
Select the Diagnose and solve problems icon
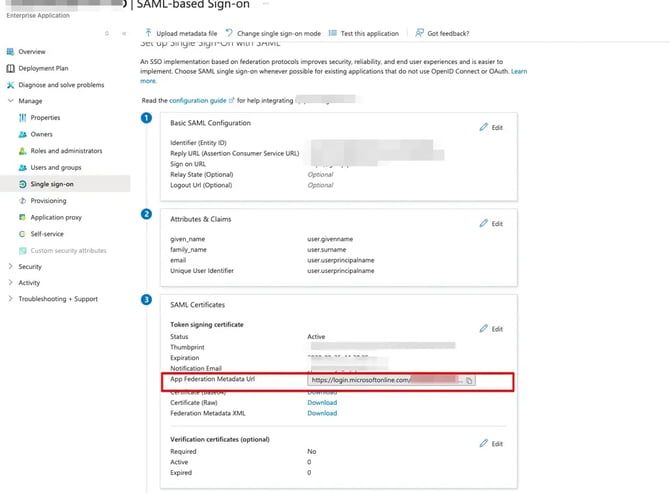tap(10, 85)
